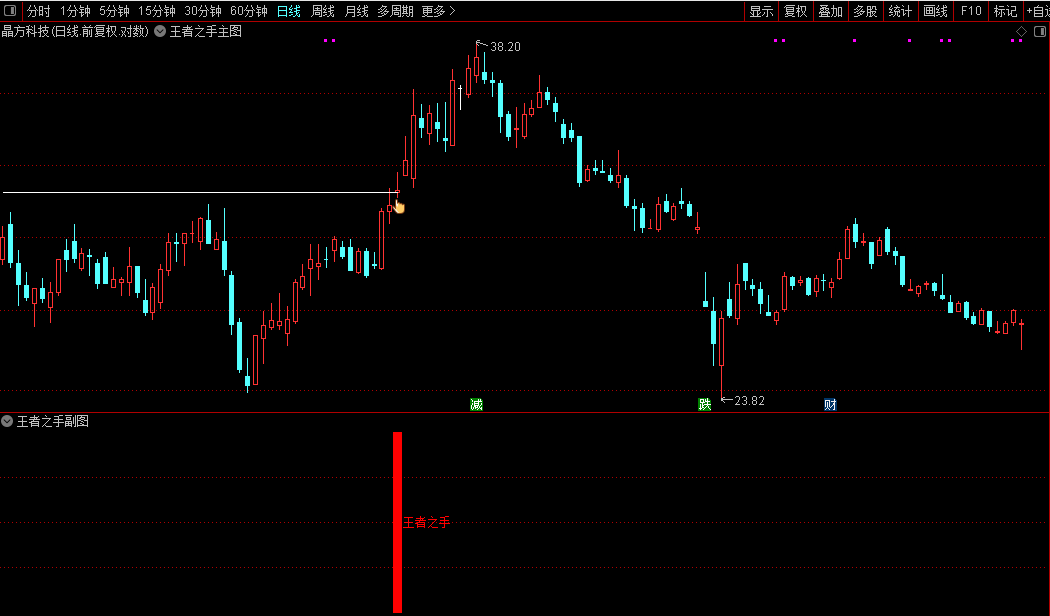Add stock with +自选 button
1050x616 pixels.
click(1037, 11)
